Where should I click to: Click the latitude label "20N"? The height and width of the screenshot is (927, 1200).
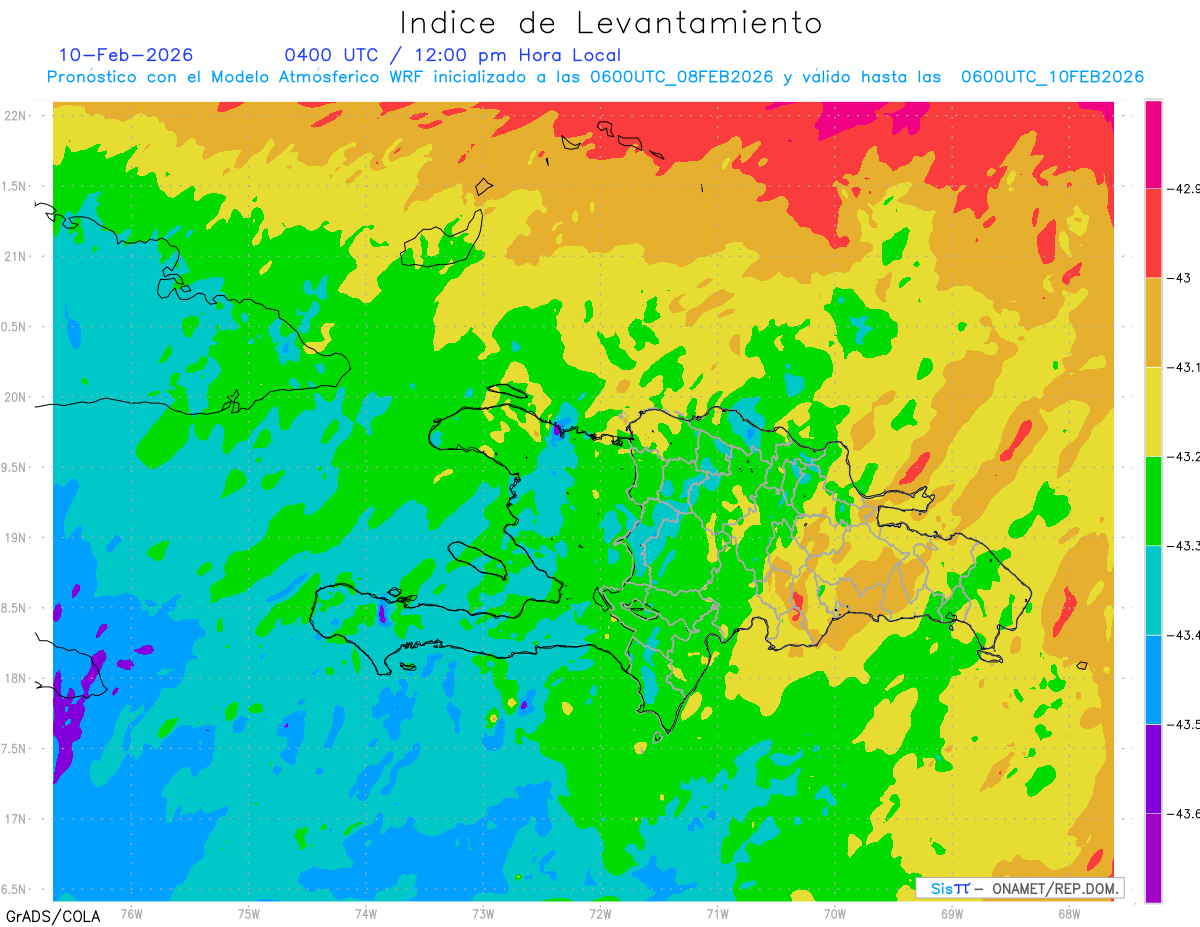tap(17, 397)
